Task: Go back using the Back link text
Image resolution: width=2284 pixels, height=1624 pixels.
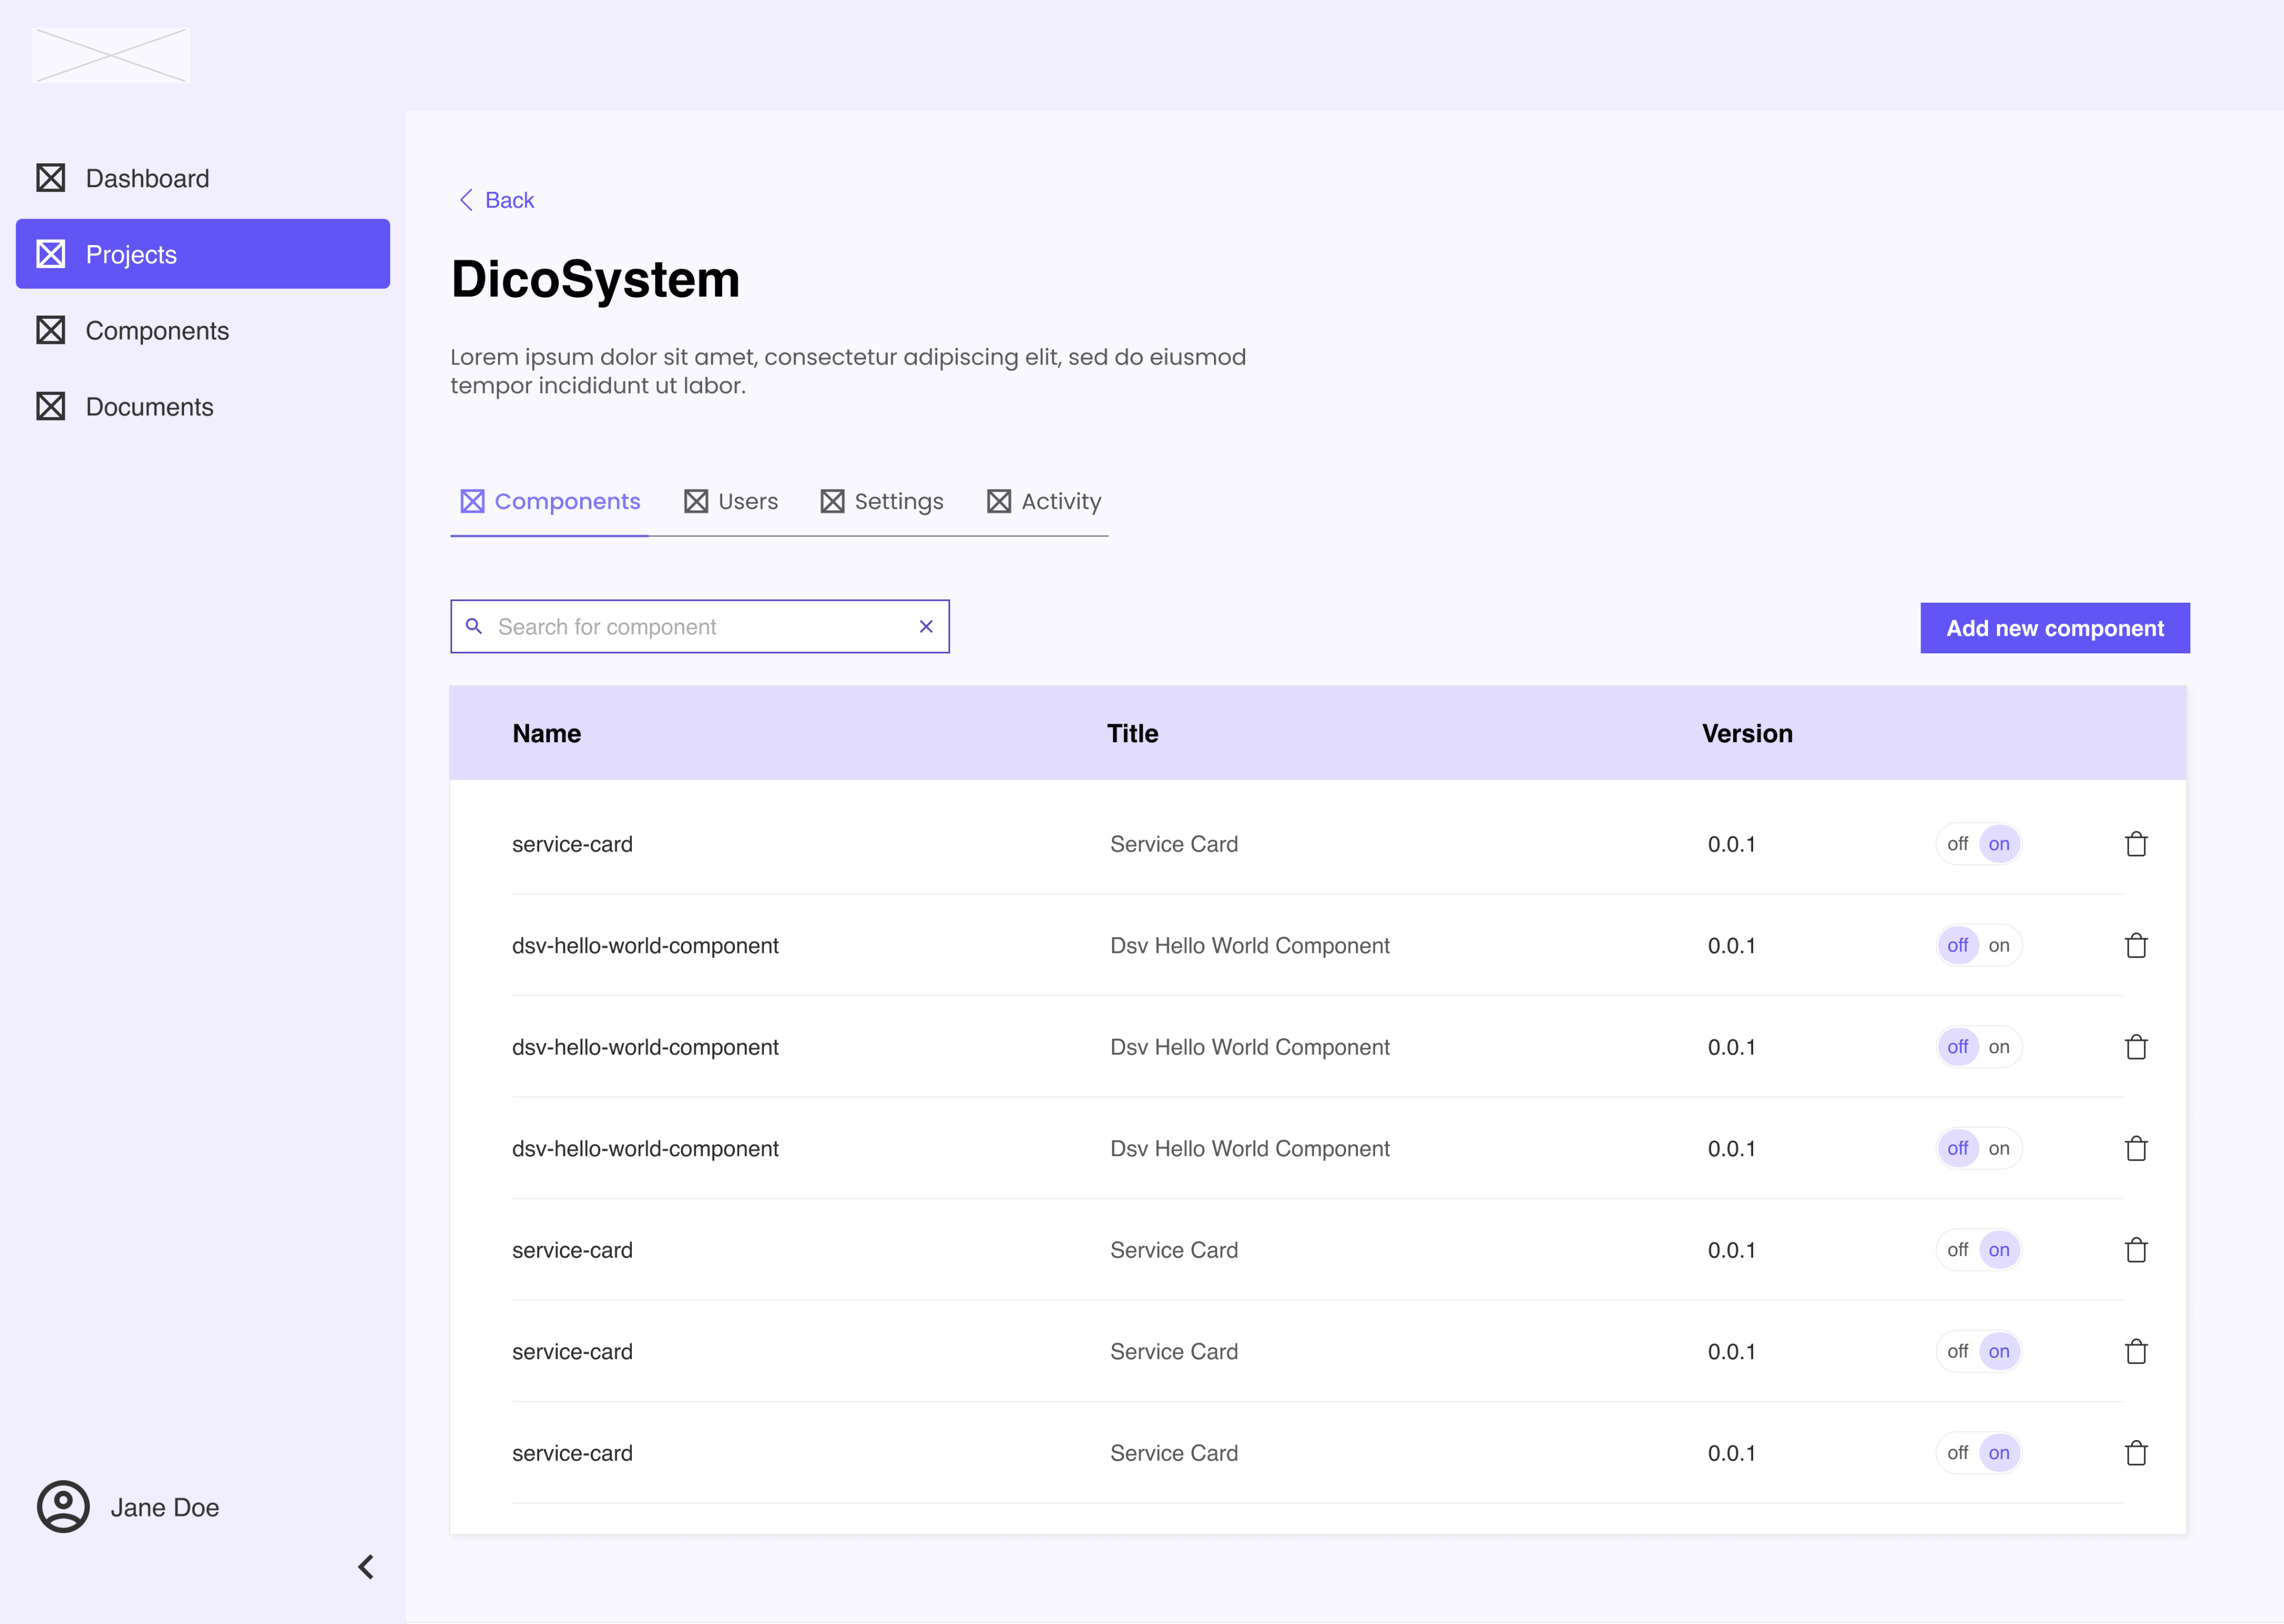Action: [x=509, y=200]
